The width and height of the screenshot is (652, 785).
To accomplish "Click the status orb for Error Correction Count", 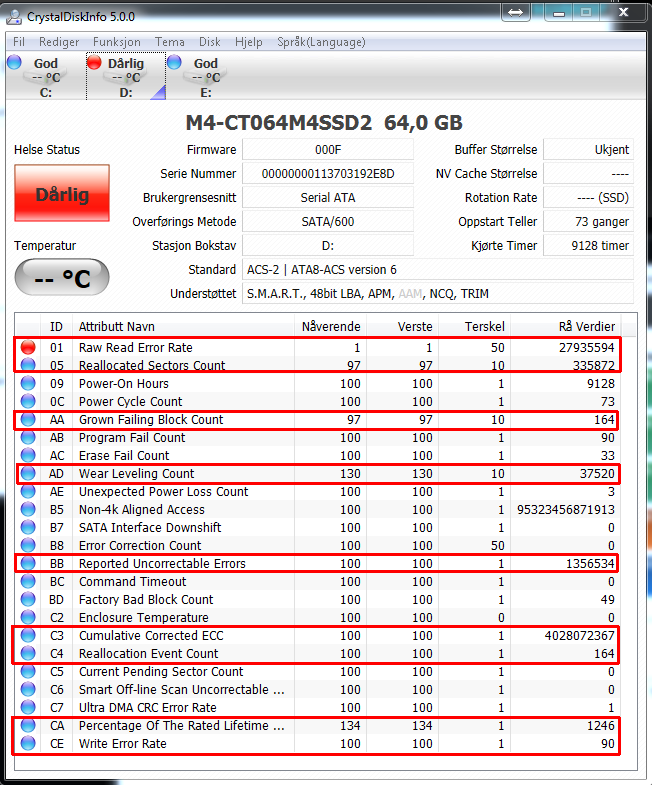I will (x=28, y=545).
